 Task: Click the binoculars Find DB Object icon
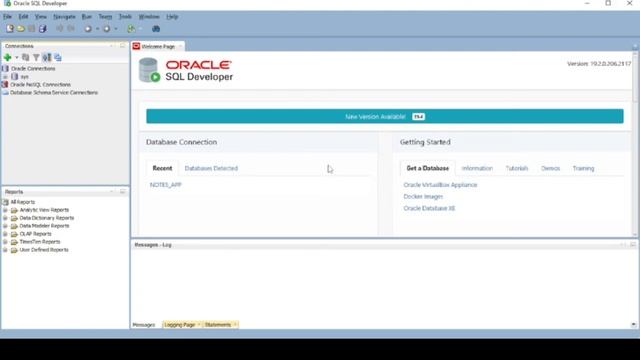(x=156, y=29)
